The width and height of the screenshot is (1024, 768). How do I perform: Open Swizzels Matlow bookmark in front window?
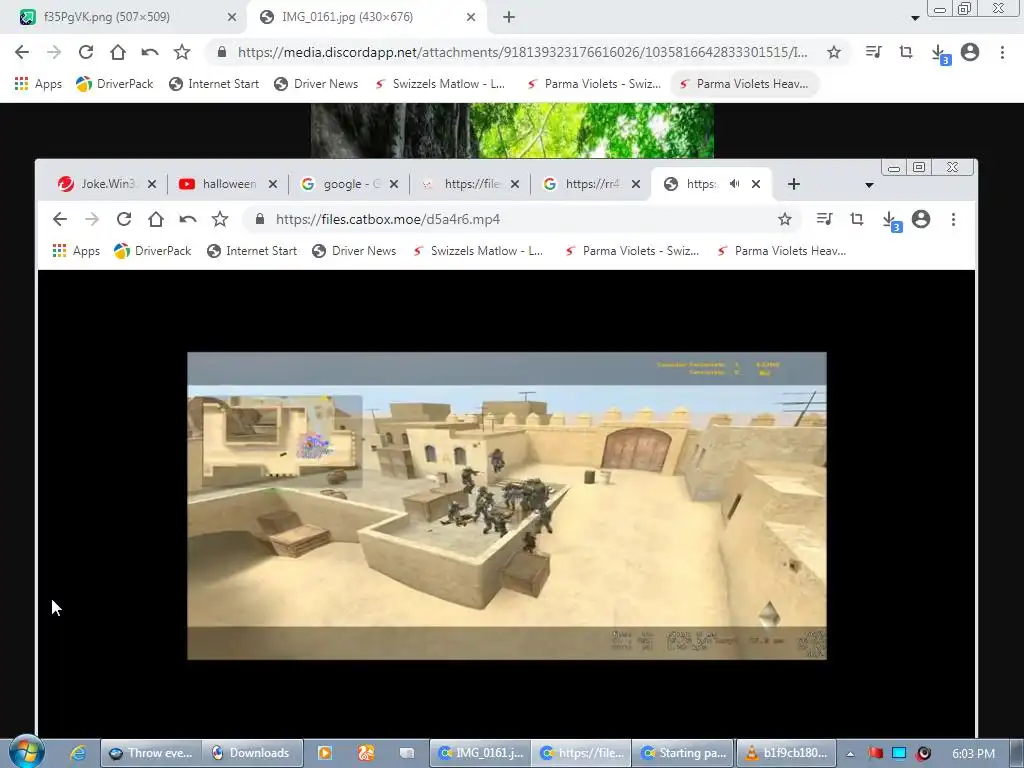point(478,251)
